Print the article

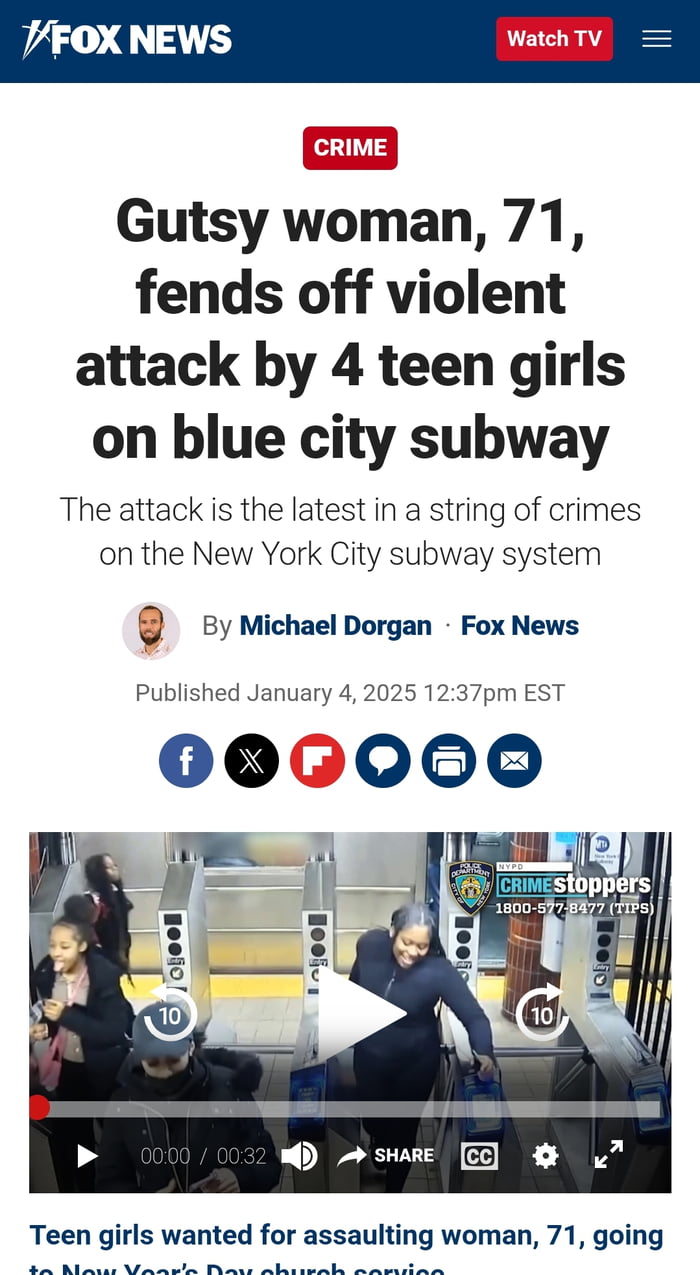[x=449, y=761]
